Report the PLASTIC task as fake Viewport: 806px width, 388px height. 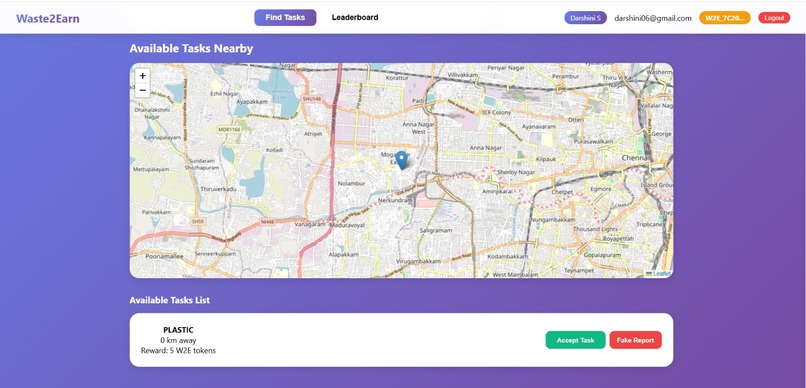(635, 340)
